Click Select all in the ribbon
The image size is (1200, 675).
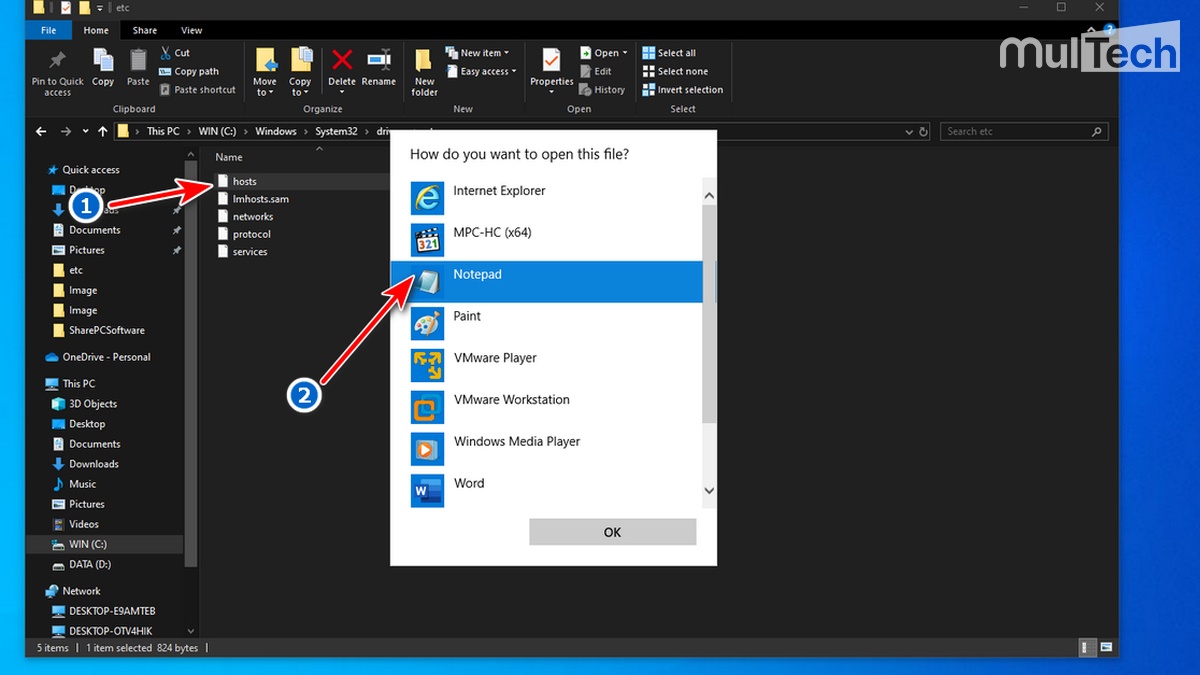point(671,52)
